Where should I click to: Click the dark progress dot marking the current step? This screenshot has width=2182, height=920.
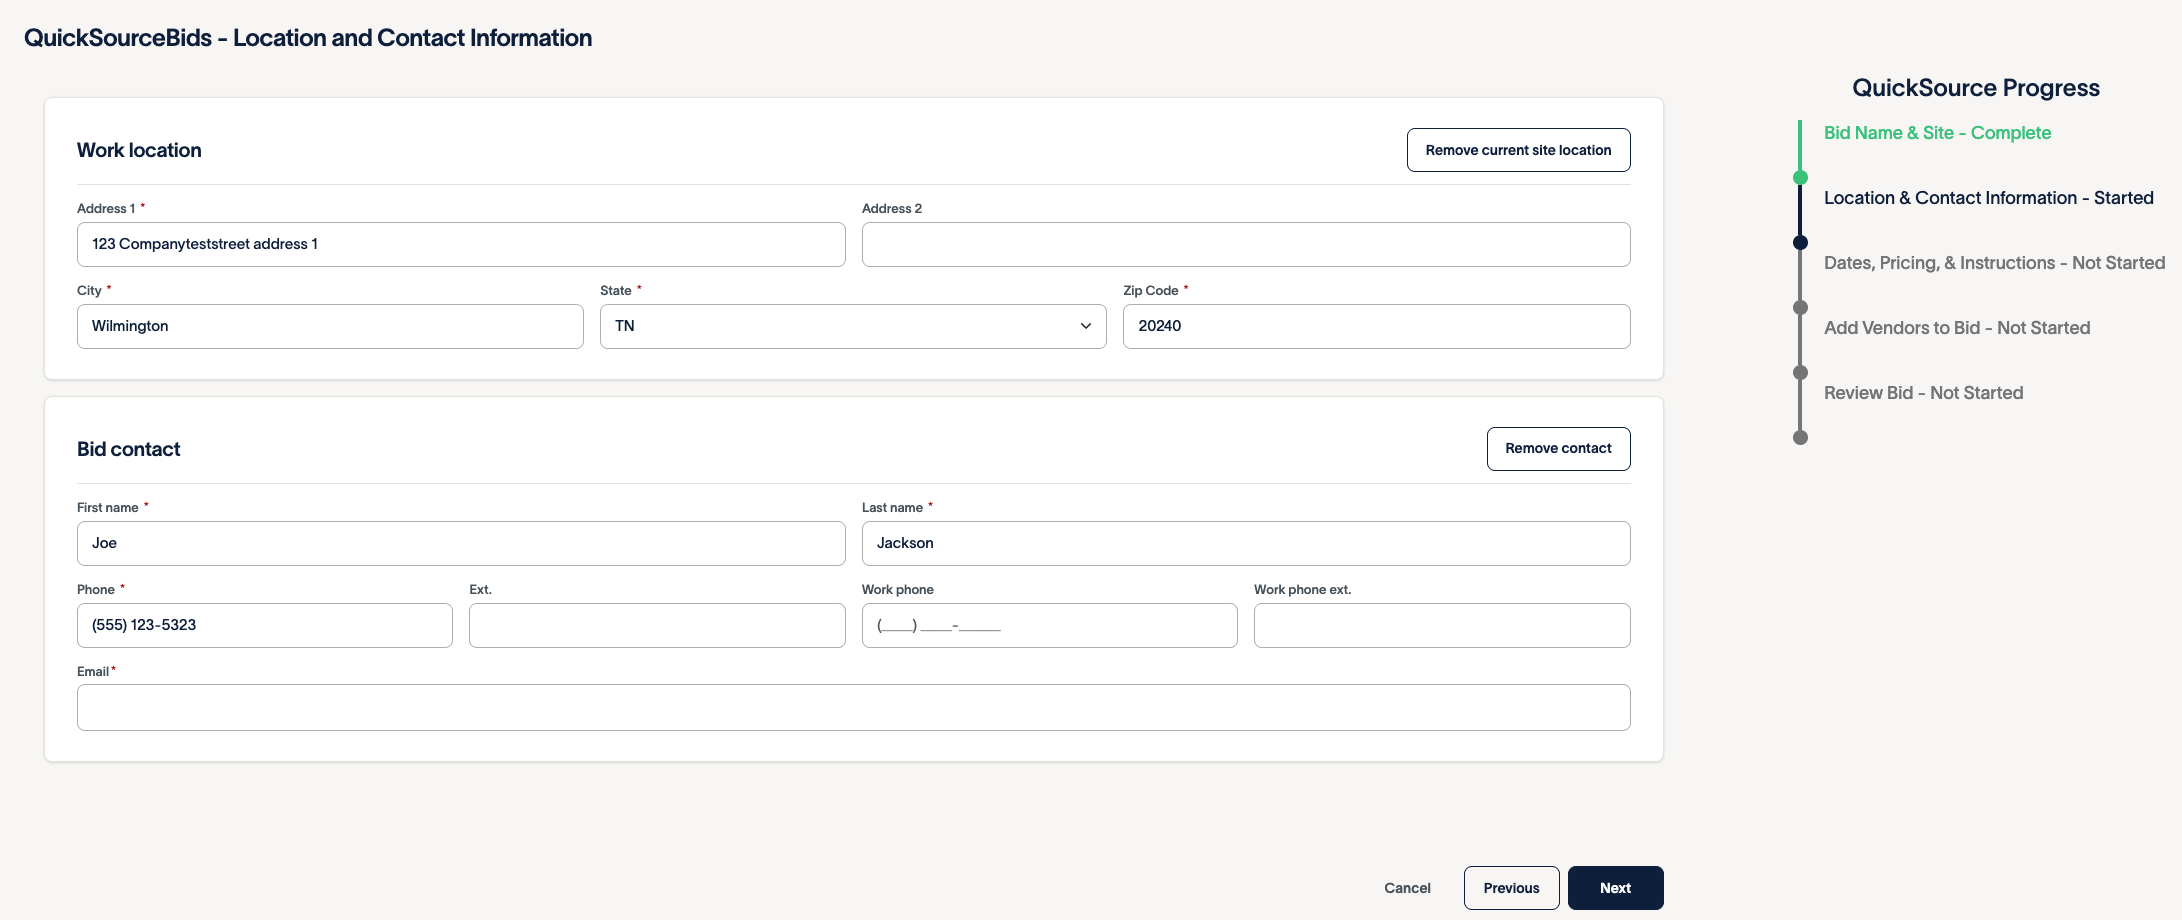[1800, 242]
